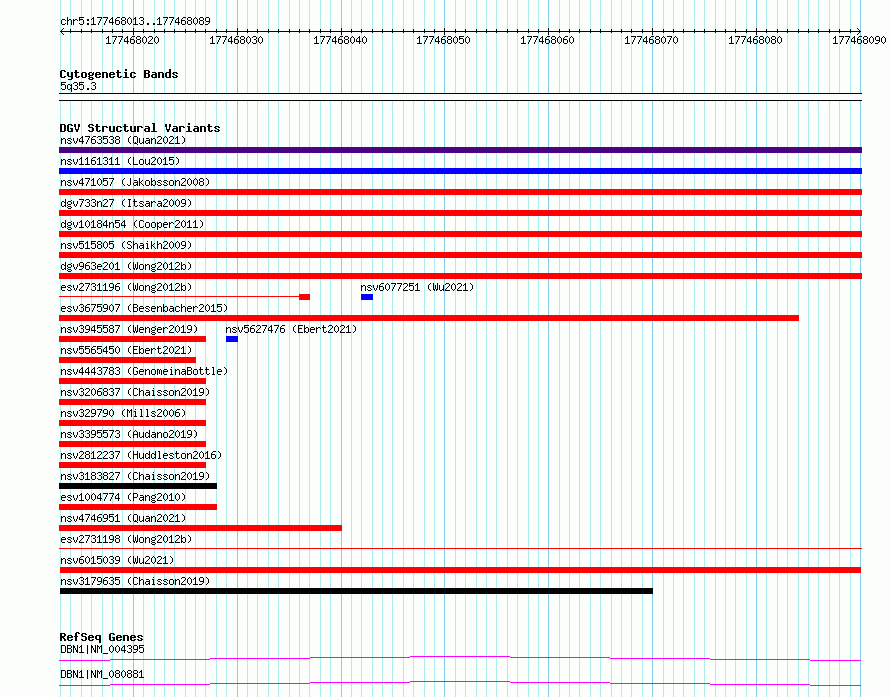Click the small blue nsv6077251 bar
This screenshot has width=890, height=697.
coord(367,297)
